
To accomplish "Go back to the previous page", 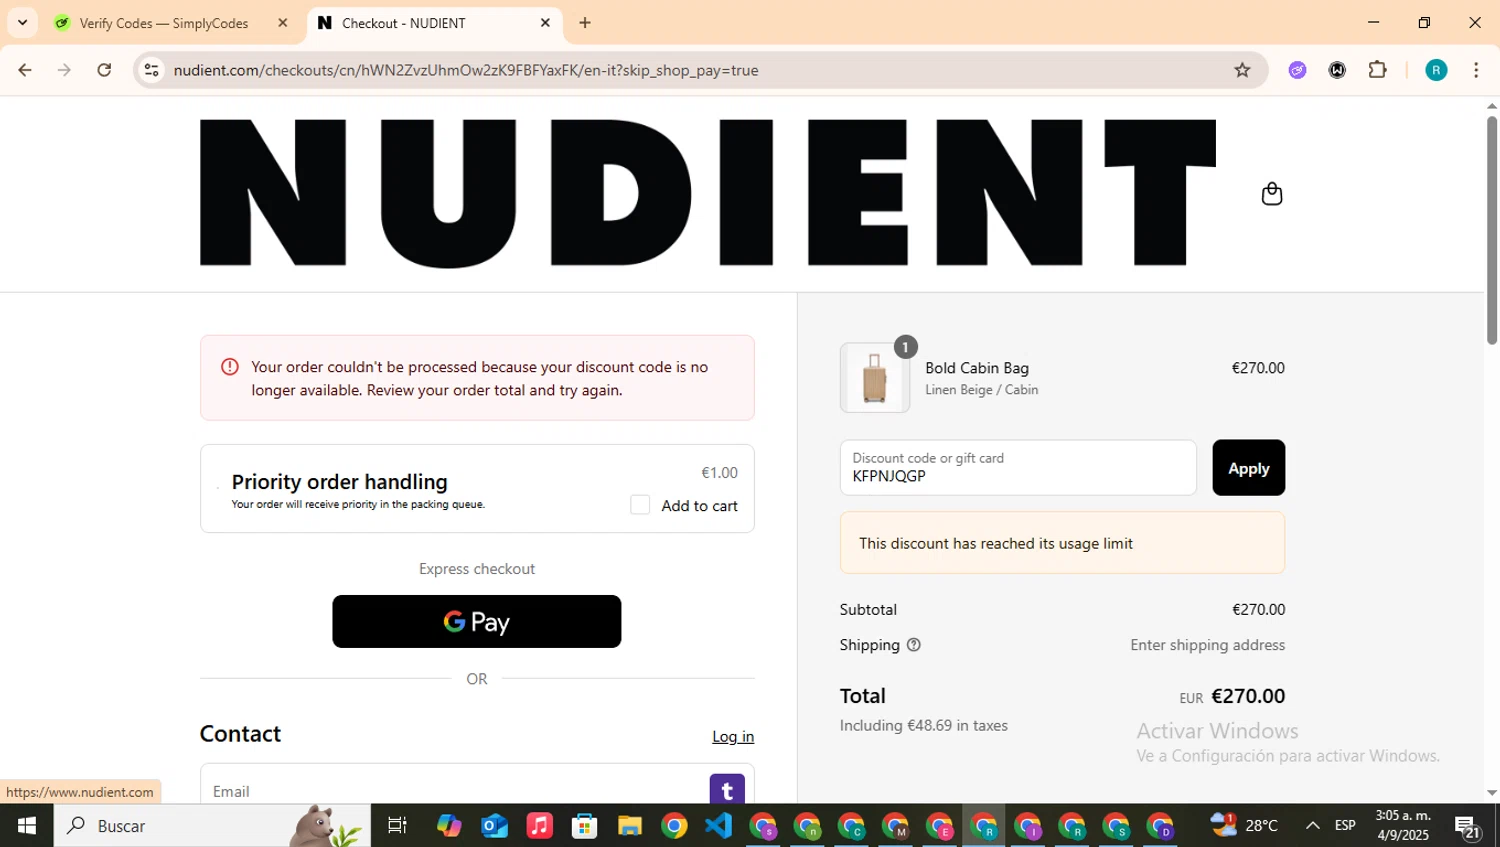I will (x=25, y=70).
